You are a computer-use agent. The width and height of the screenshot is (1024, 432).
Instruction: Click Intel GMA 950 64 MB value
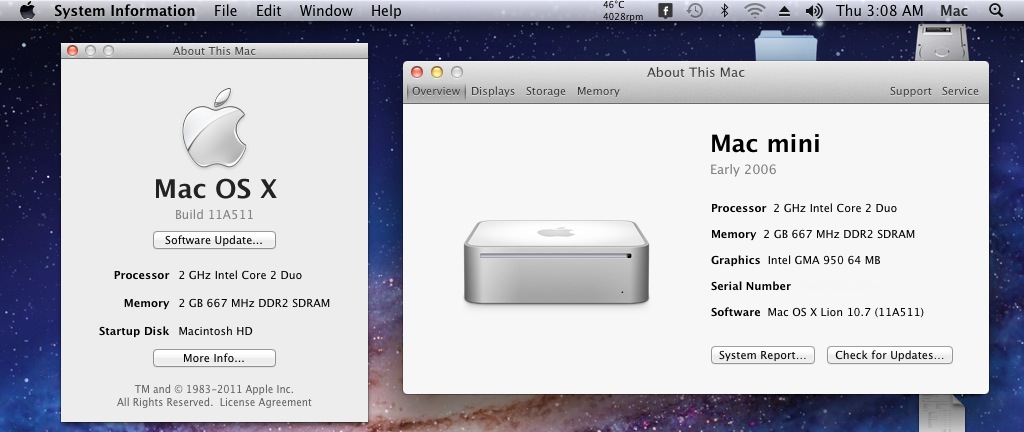pos(824,260)
